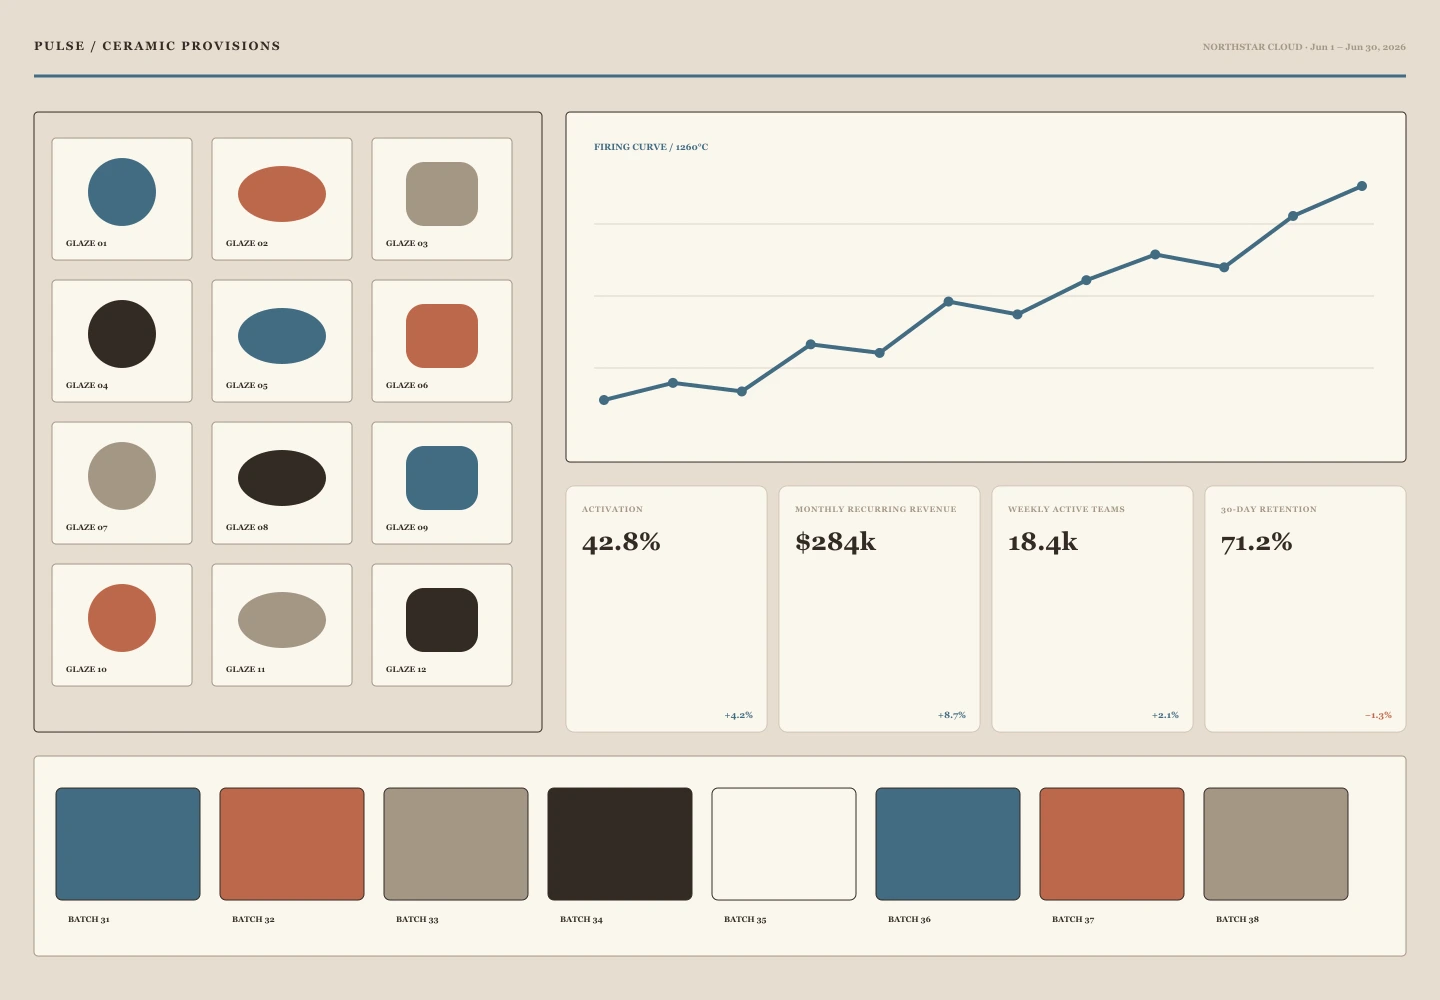The height and width of the screenshot is (1000, 1440).
Task: Choose the Glaze 12 dark square swatch
Action: pos(442,620)
